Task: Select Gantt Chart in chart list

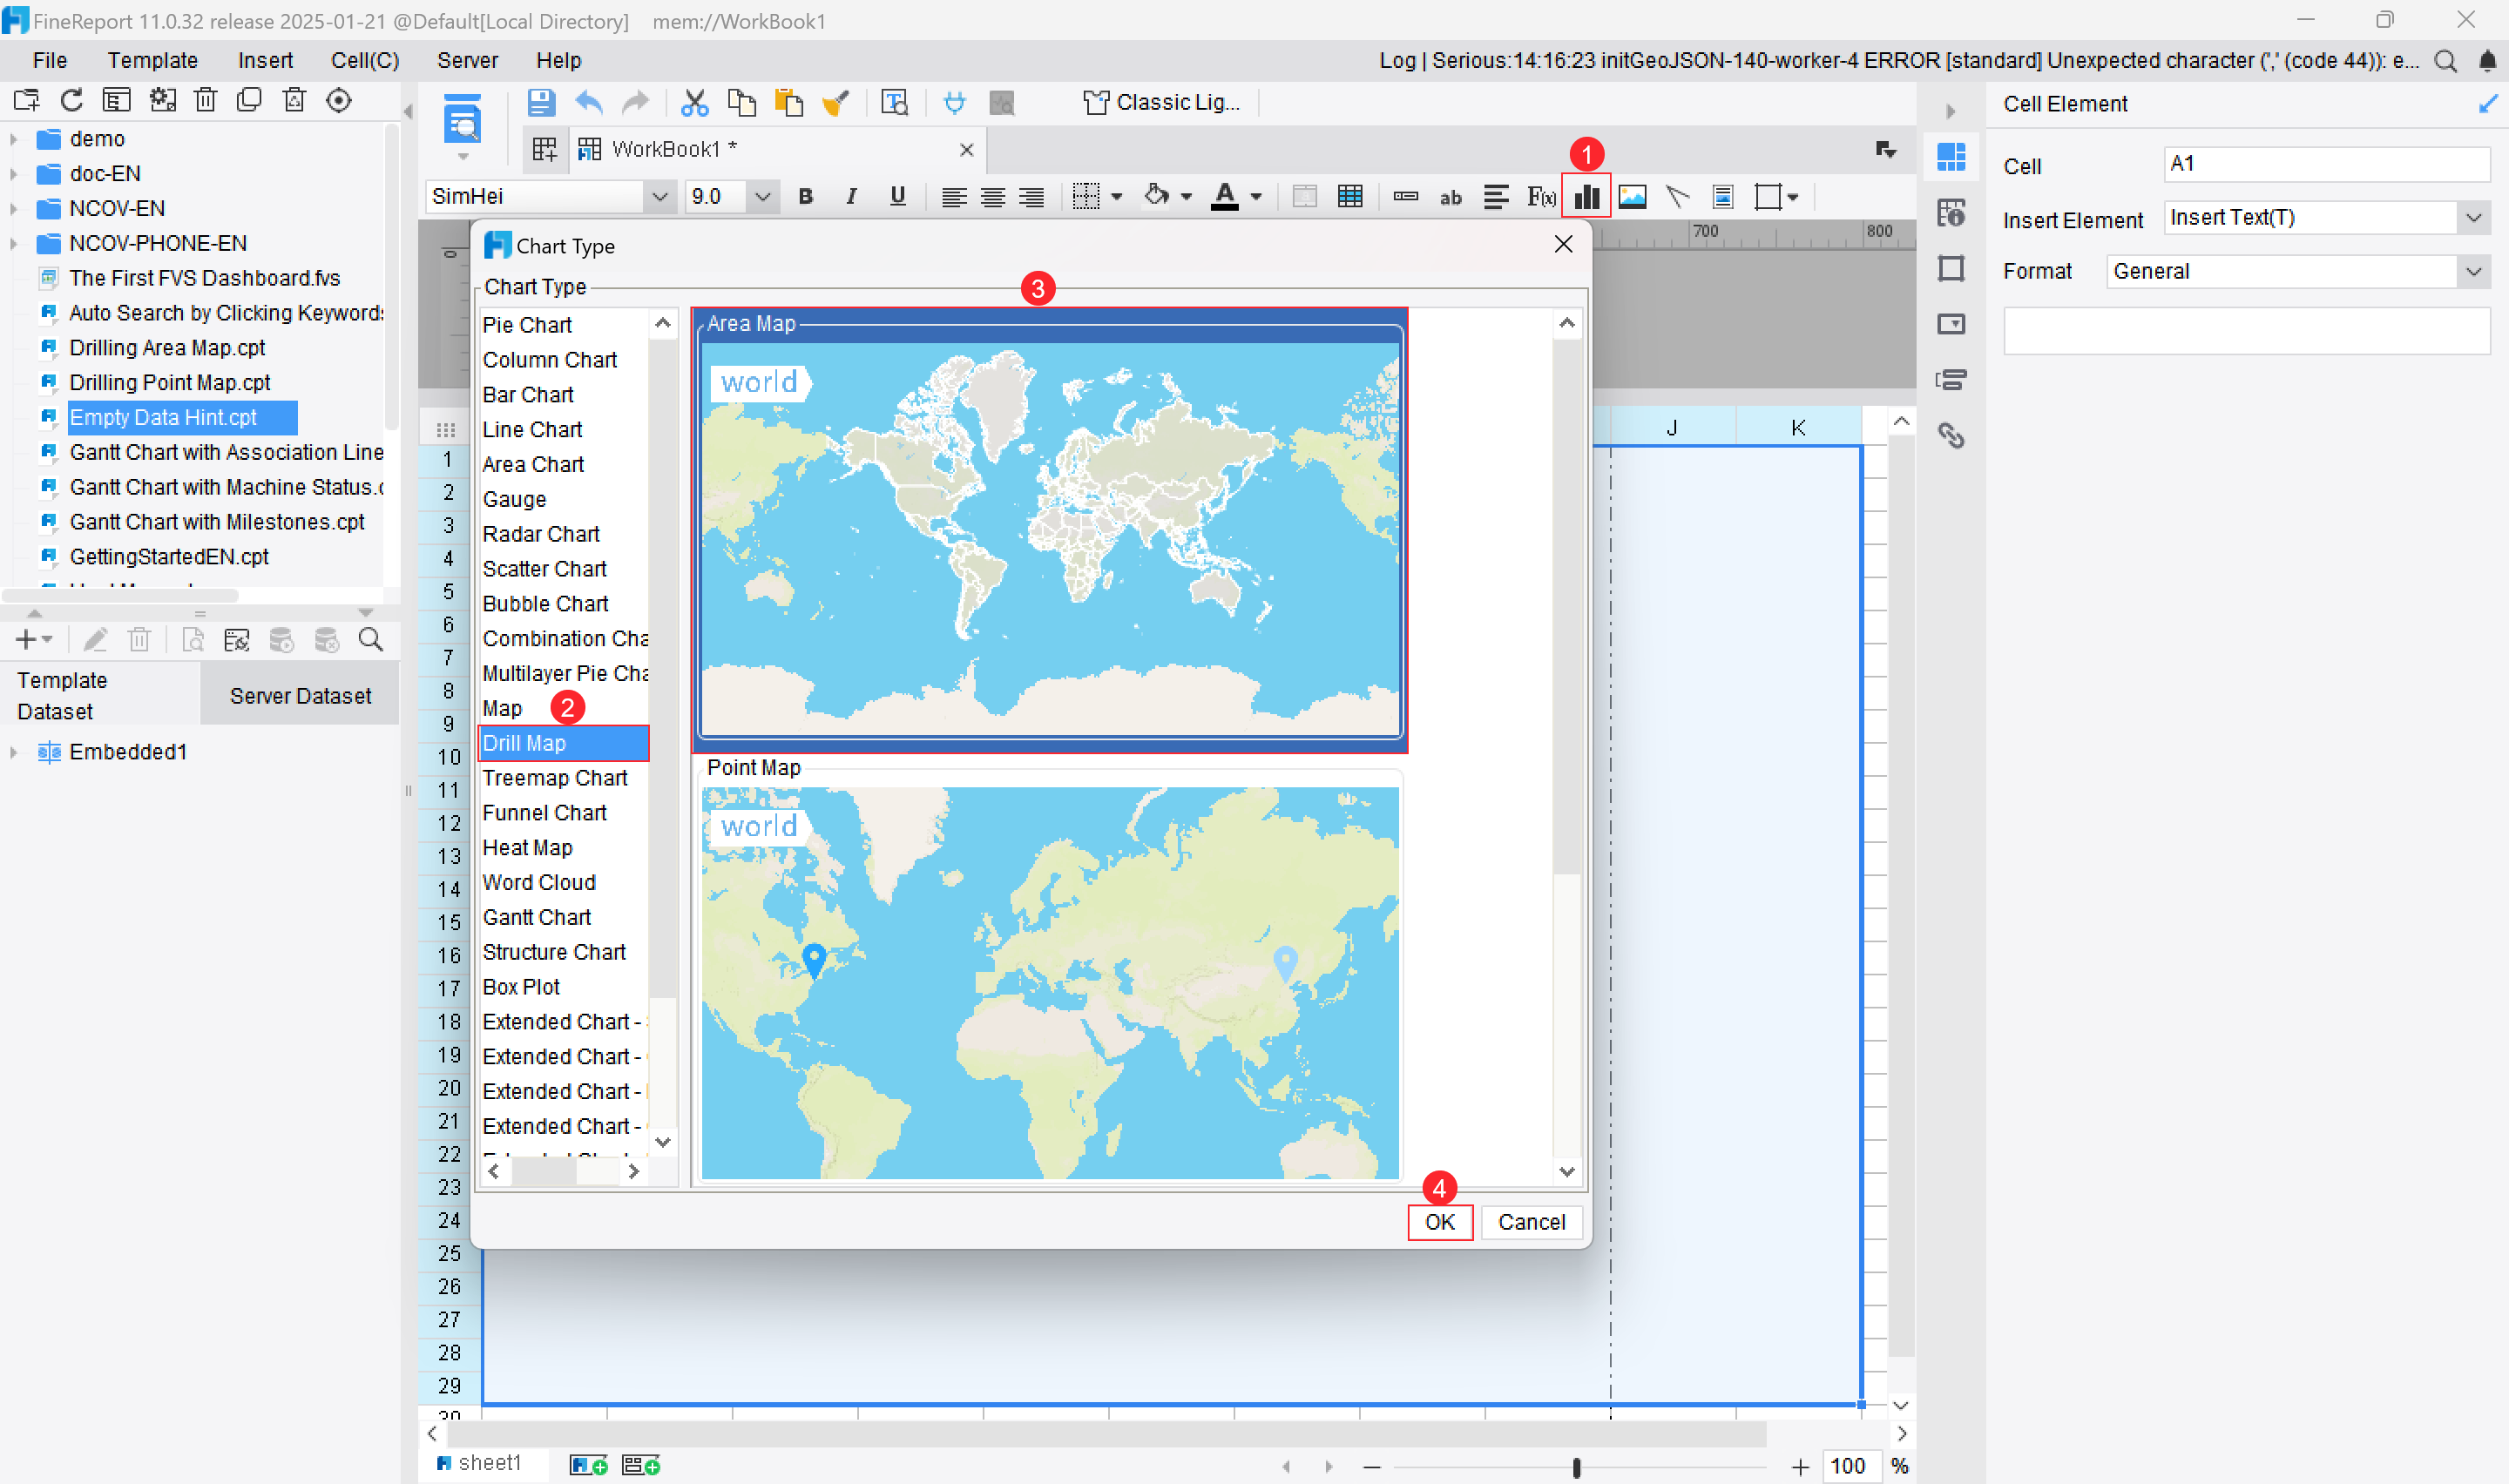Action: pos(564,918)
